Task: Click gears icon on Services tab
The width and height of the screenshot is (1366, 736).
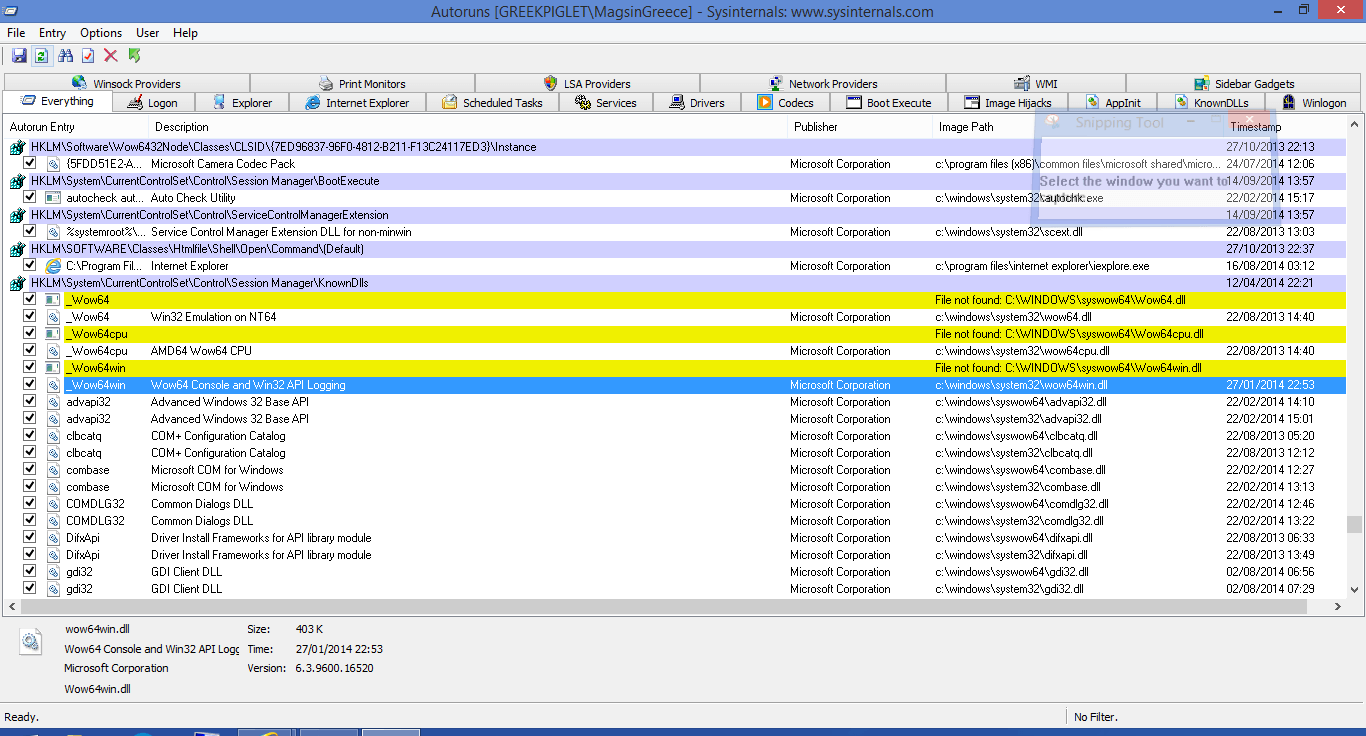Action: click(583, 102)
